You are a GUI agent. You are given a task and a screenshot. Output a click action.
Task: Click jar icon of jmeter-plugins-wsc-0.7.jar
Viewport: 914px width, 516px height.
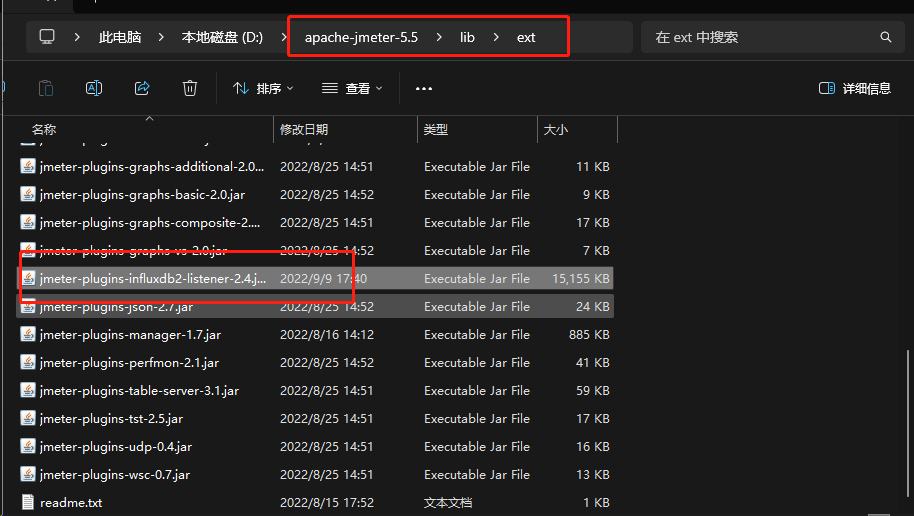[x=27, y=474]
